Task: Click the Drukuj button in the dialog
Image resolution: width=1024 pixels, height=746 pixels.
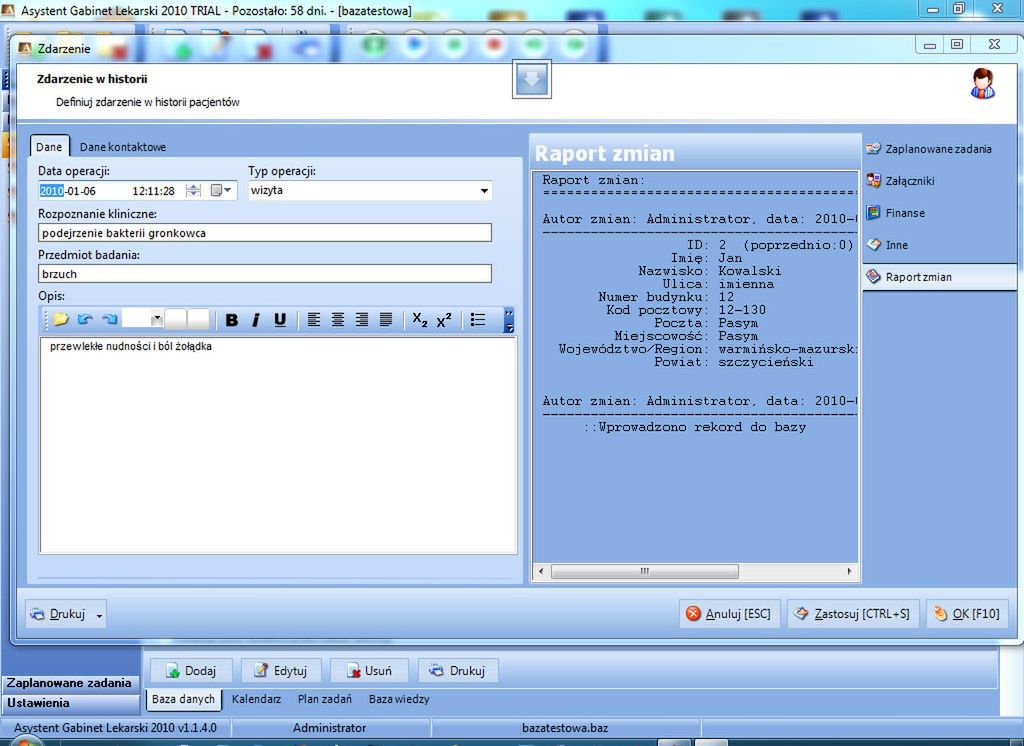Action: [59, 614]
